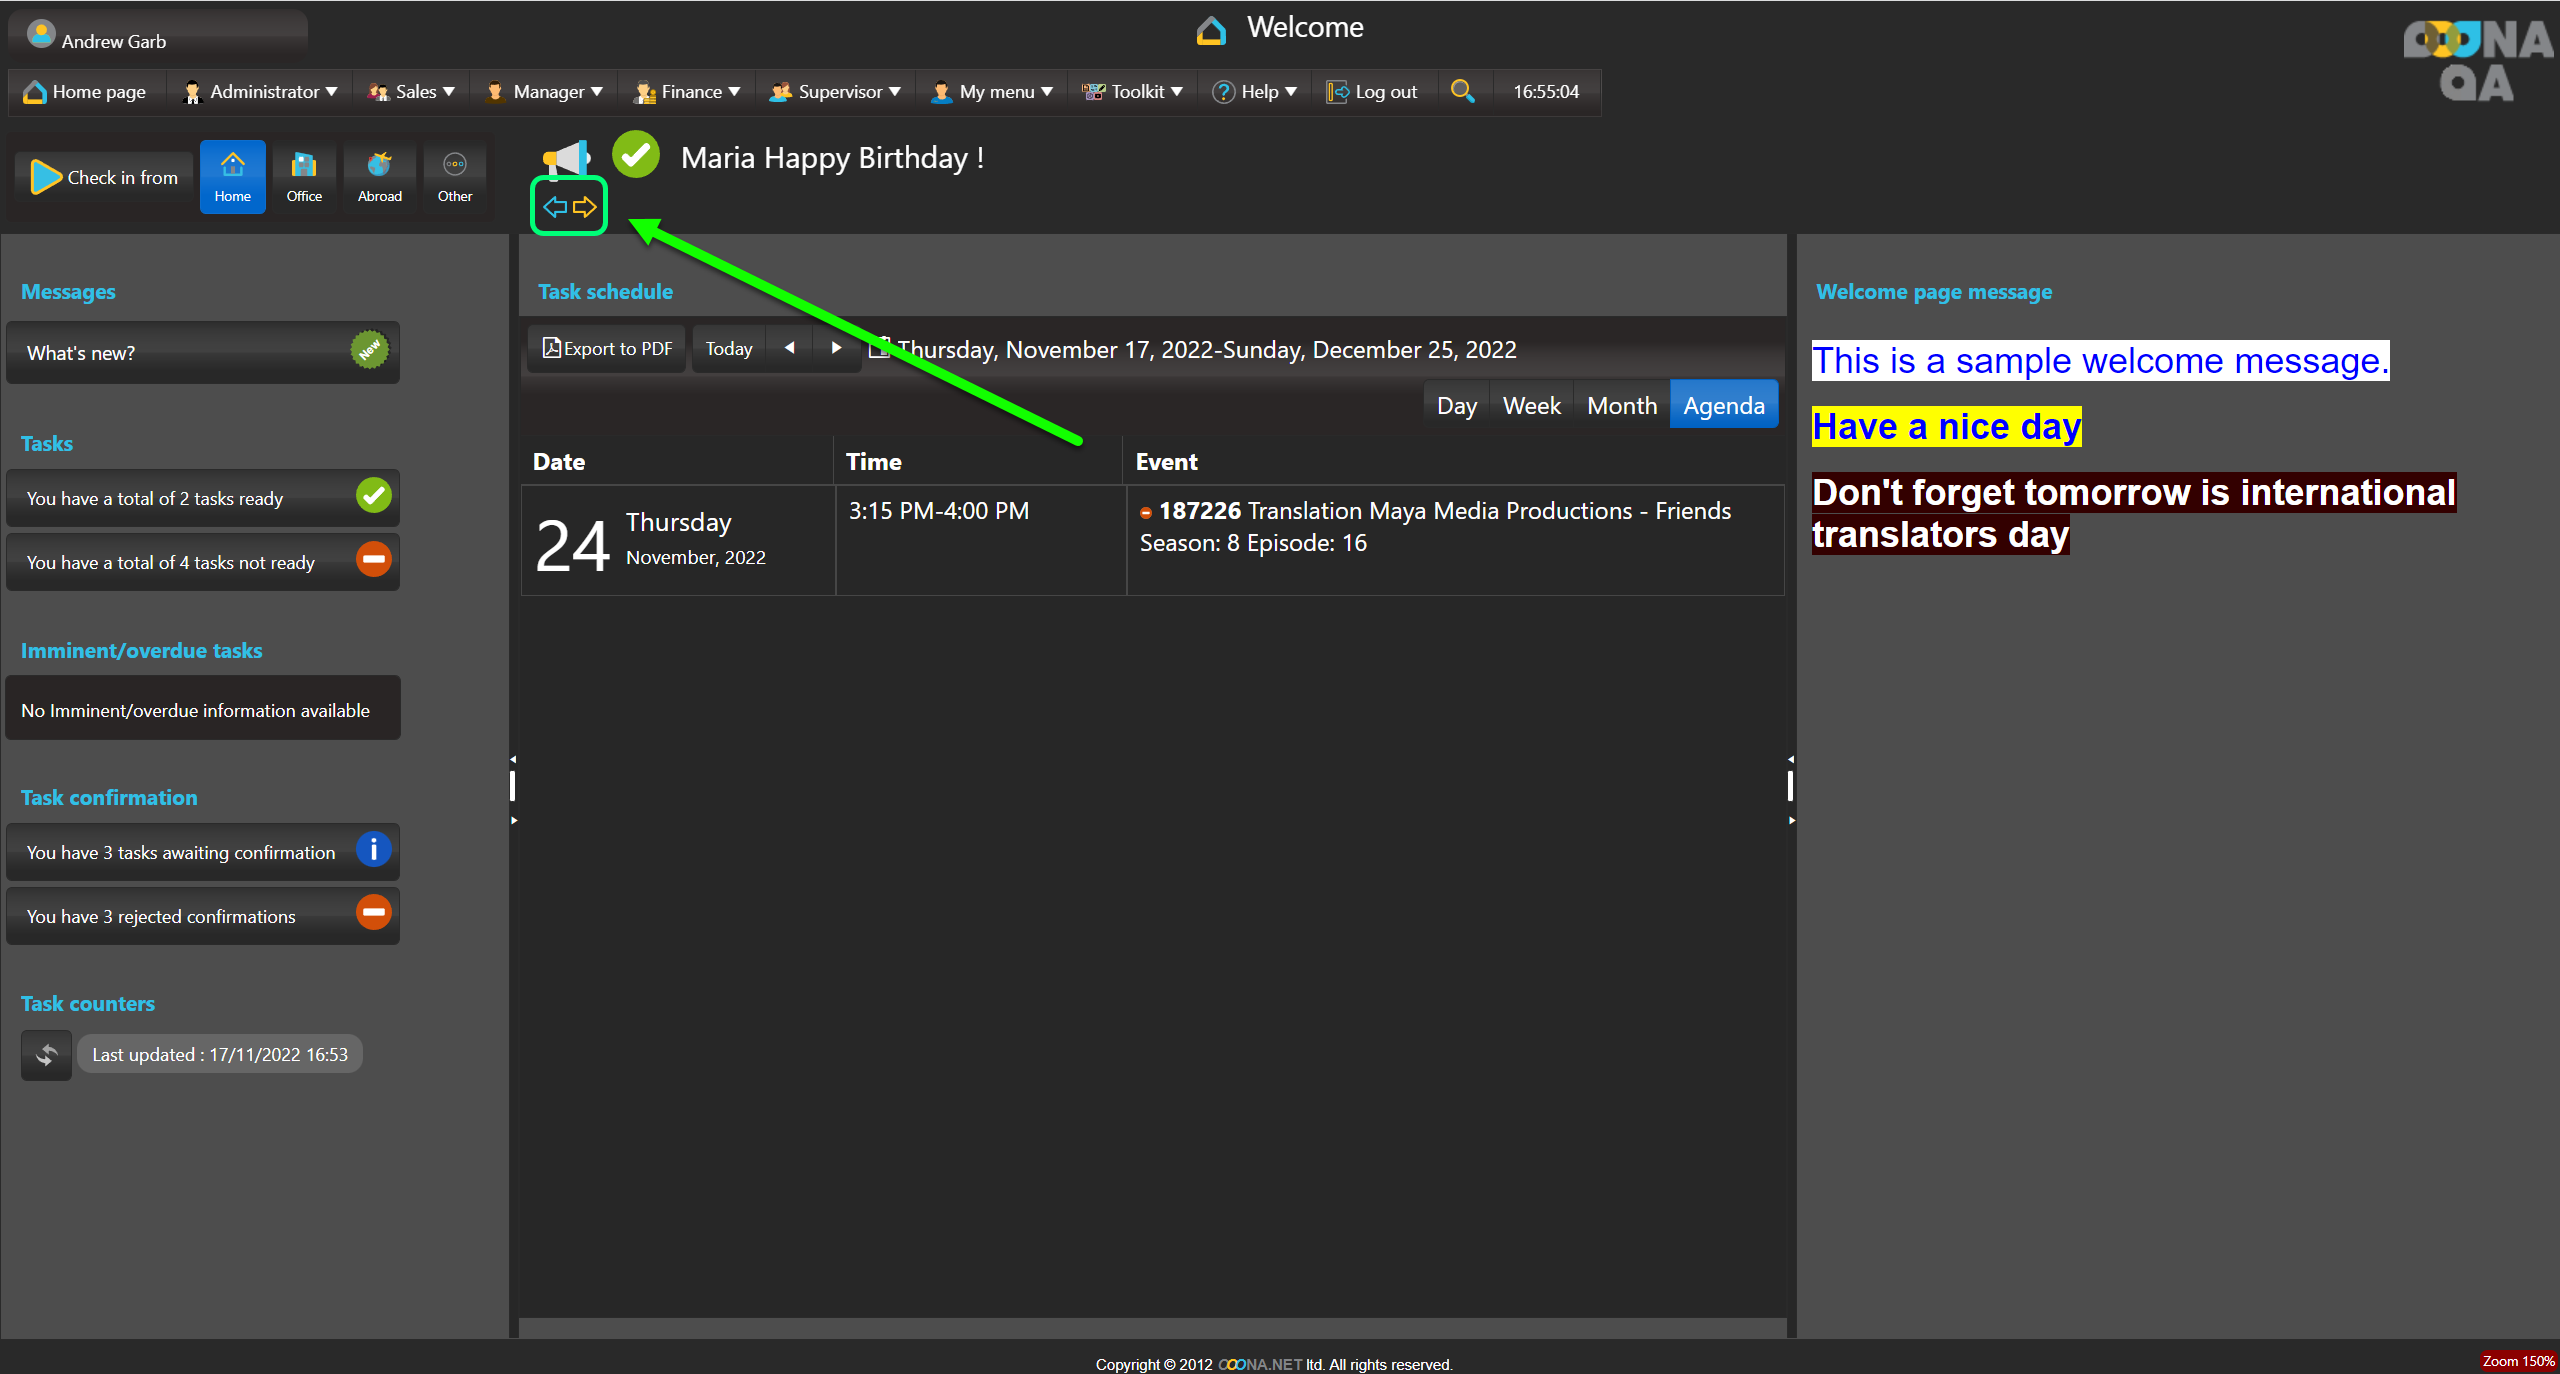The height and width of the screenshot is (1374, 2560).
Task: Click Export to PDF button
Action: tap(607, 349)
